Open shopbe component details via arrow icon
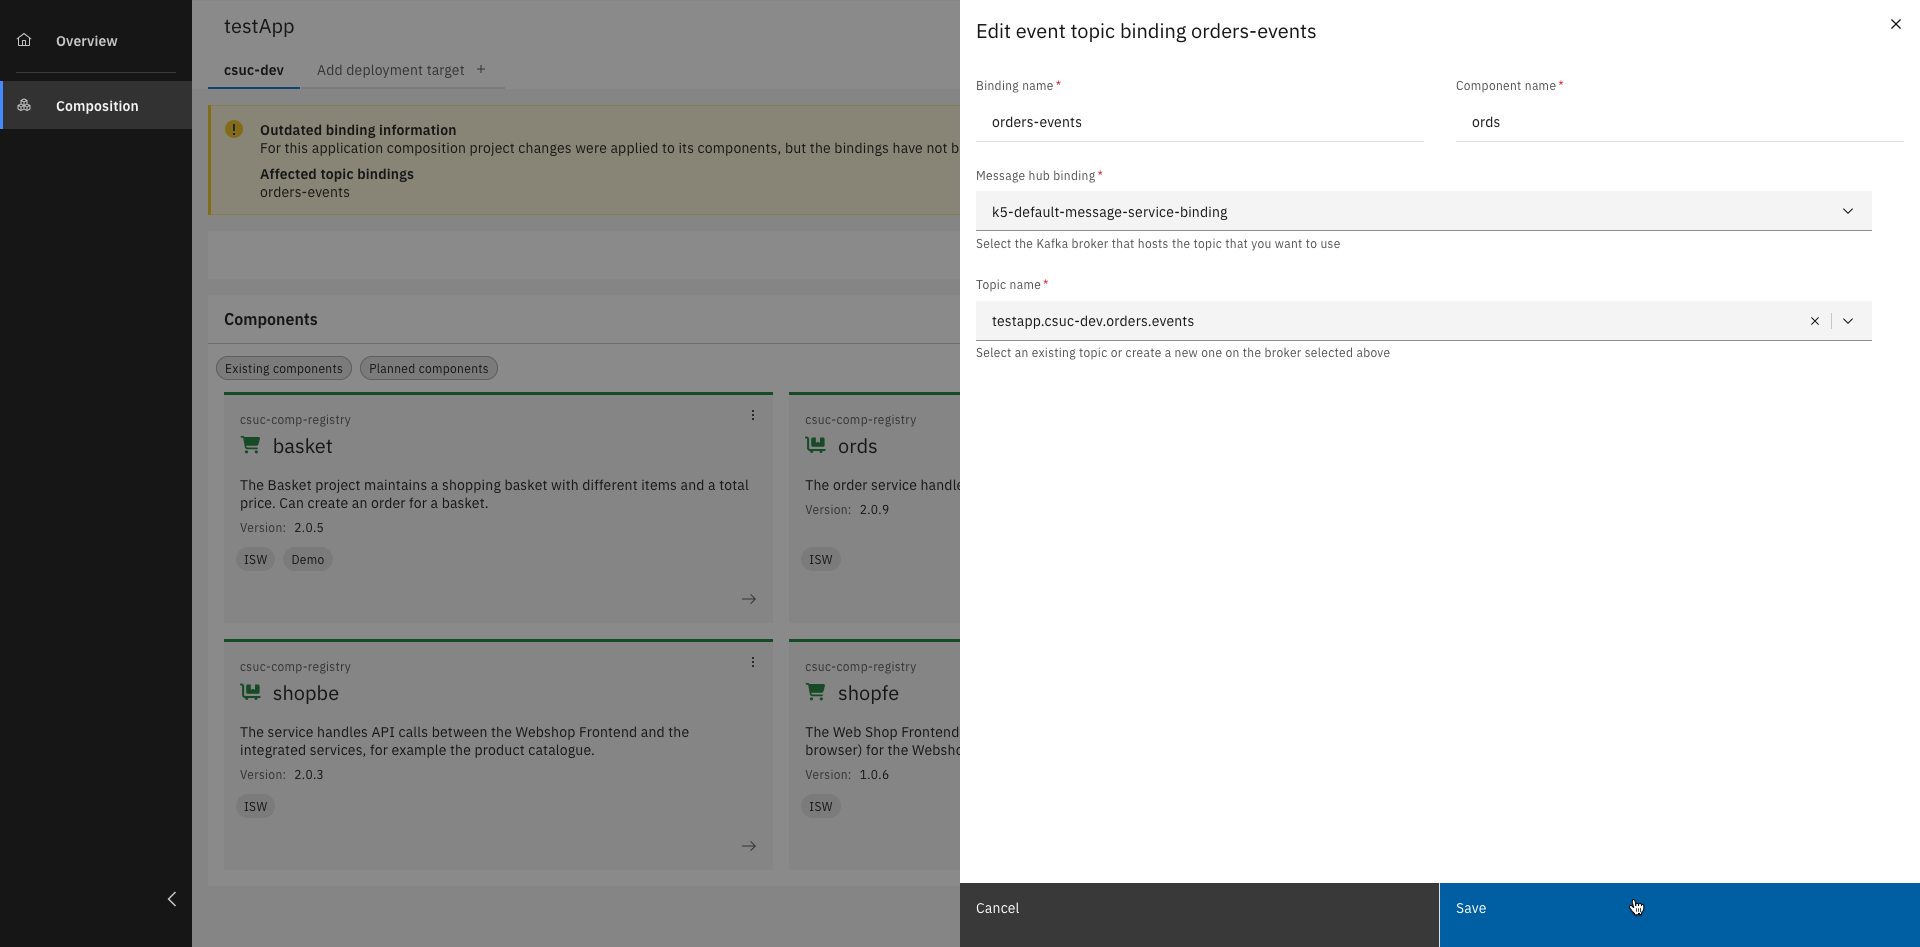 749,846
